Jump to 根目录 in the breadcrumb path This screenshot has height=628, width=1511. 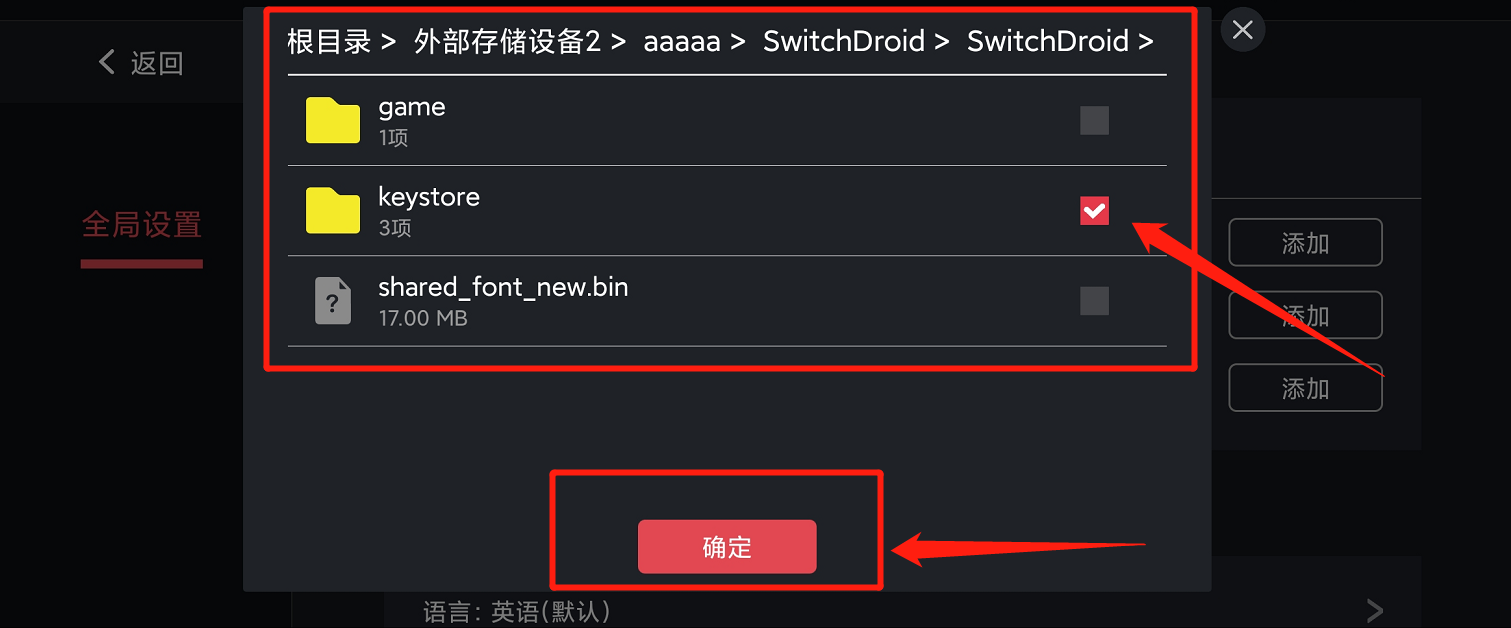click(x=329, y=41)
